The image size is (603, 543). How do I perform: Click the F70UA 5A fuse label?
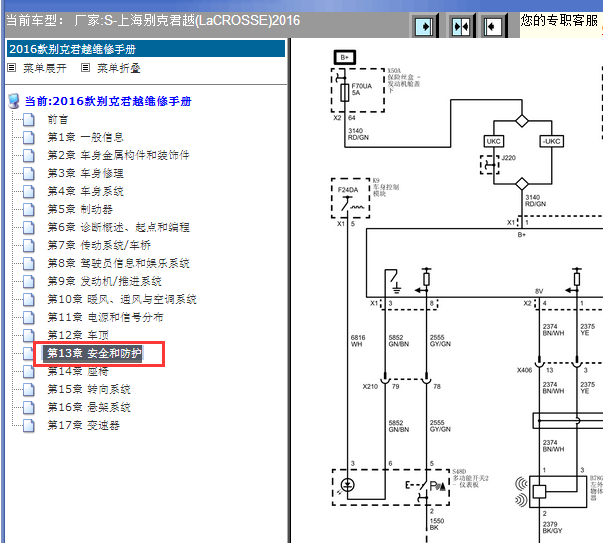pos(361,89)
